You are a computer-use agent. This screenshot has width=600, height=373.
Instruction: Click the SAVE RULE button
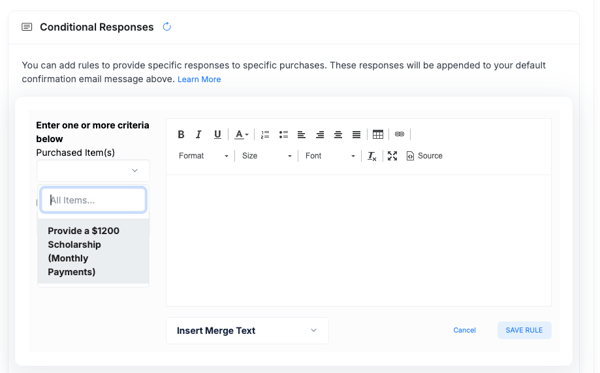tap(524, 330)
